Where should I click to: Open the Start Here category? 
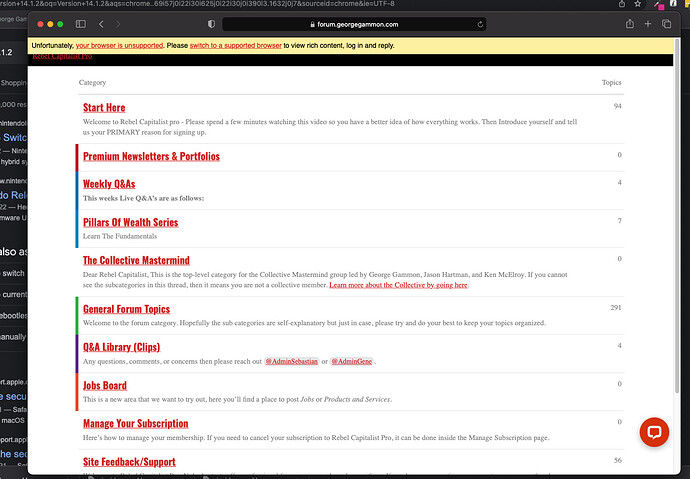(104, 108)
